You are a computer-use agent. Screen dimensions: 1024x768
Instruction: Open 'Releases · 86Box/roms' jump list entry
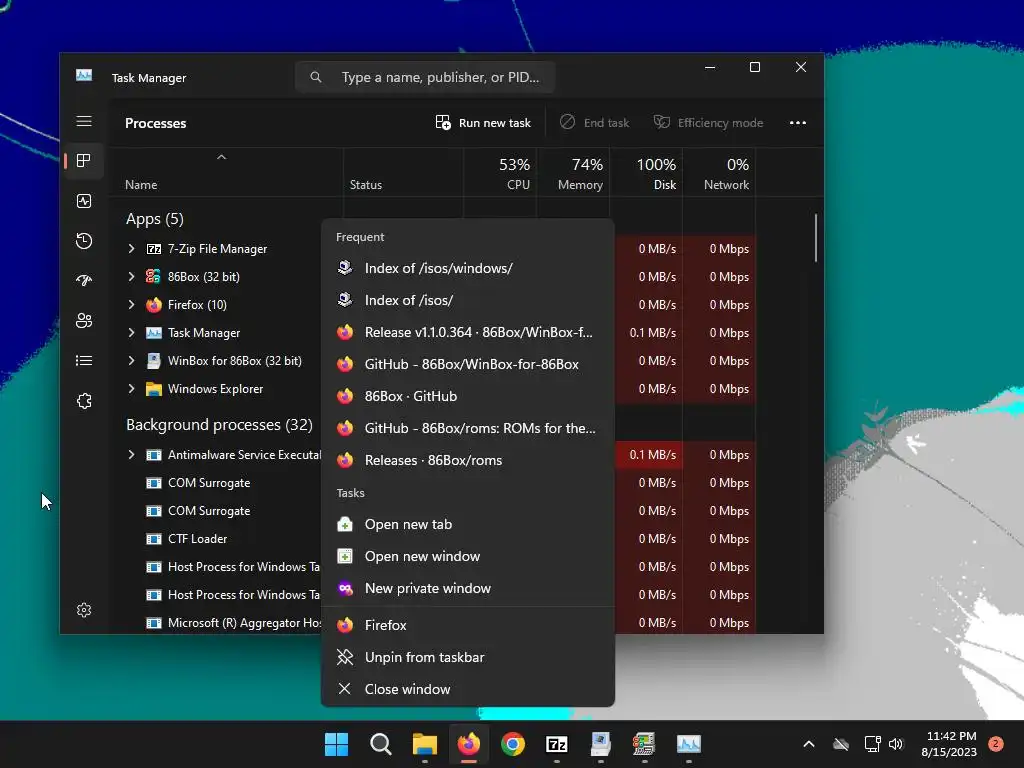468,460
